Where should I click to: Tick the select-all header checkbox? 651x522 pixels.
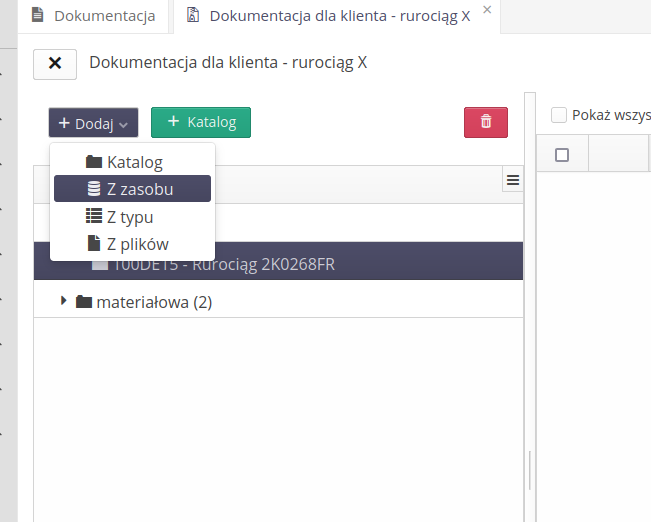click(562, 155)
